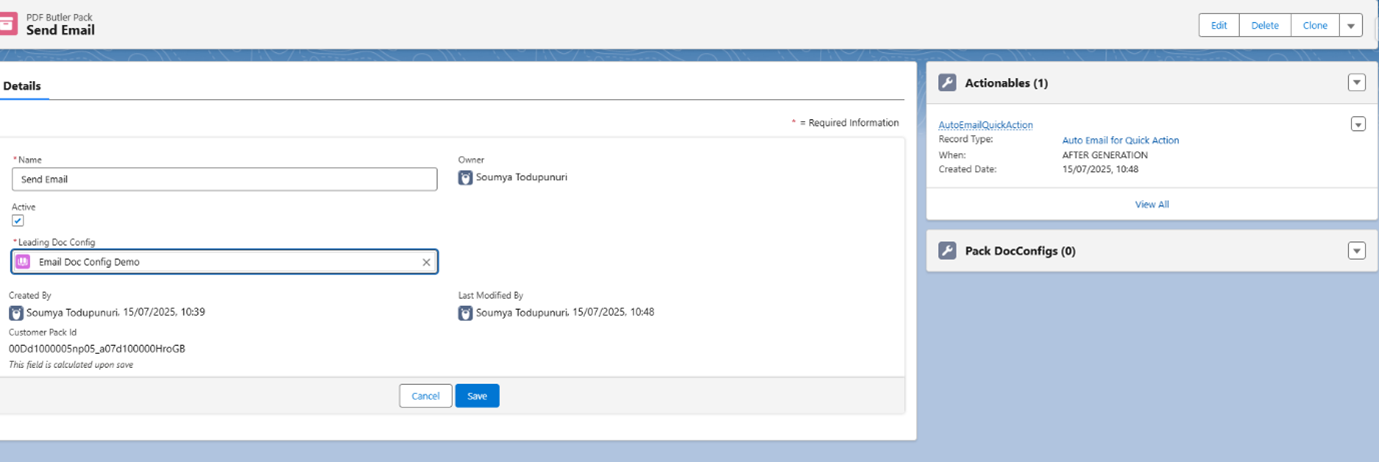Uncheck the Active checkbox

(18, 221)
